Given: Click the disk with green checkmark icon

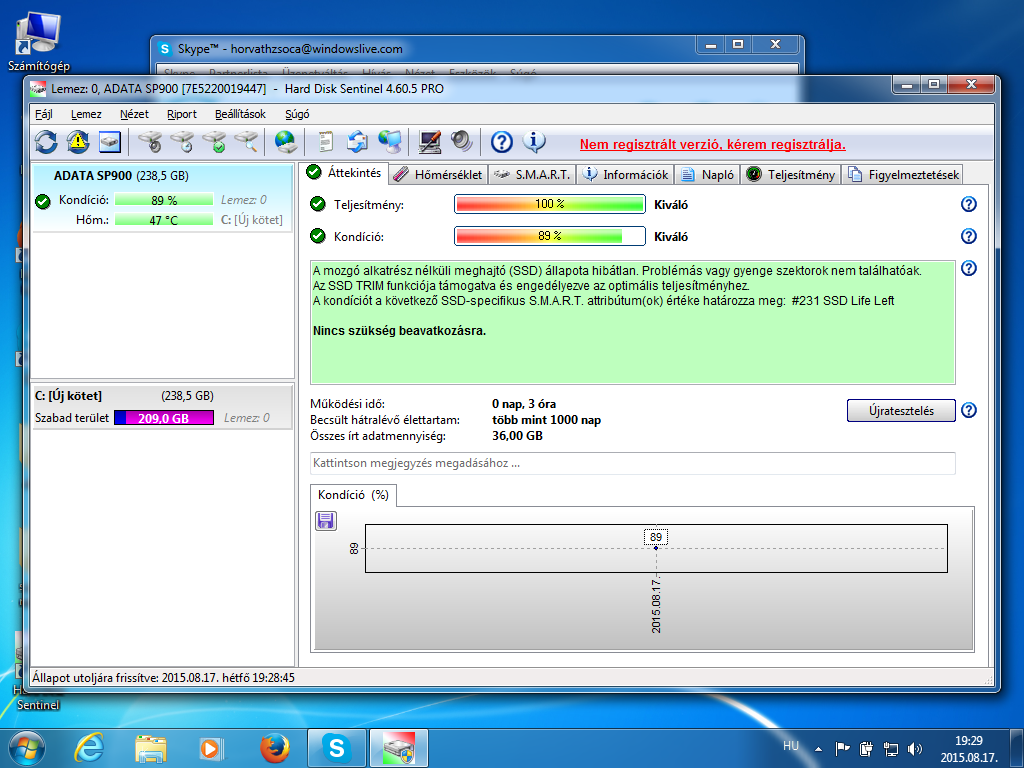Looking at the screenshot, I should pos(215,142).
